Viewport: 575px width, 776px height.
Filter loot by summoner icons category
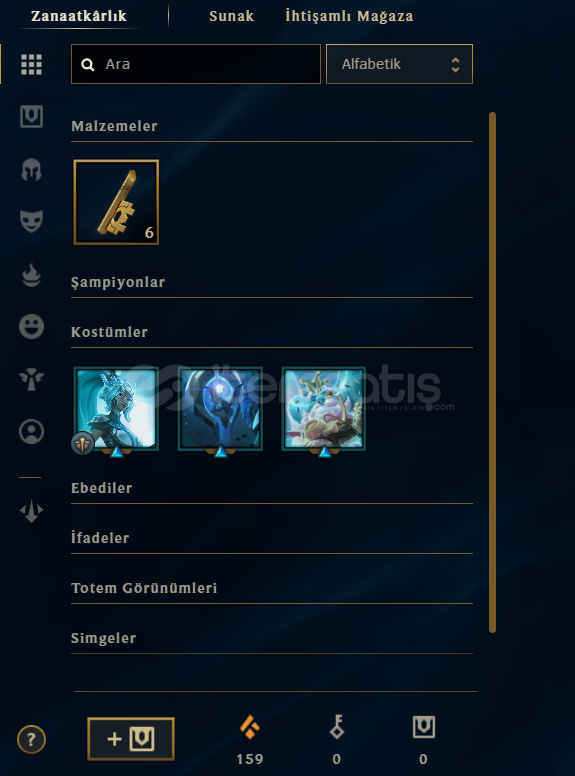tap(31, 432)
